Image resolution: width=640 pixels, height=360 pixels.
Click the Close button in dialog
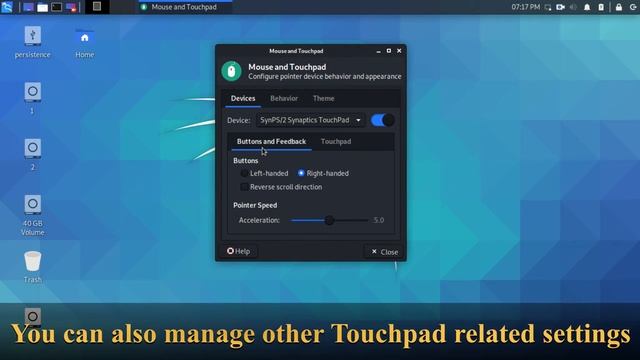384,252
